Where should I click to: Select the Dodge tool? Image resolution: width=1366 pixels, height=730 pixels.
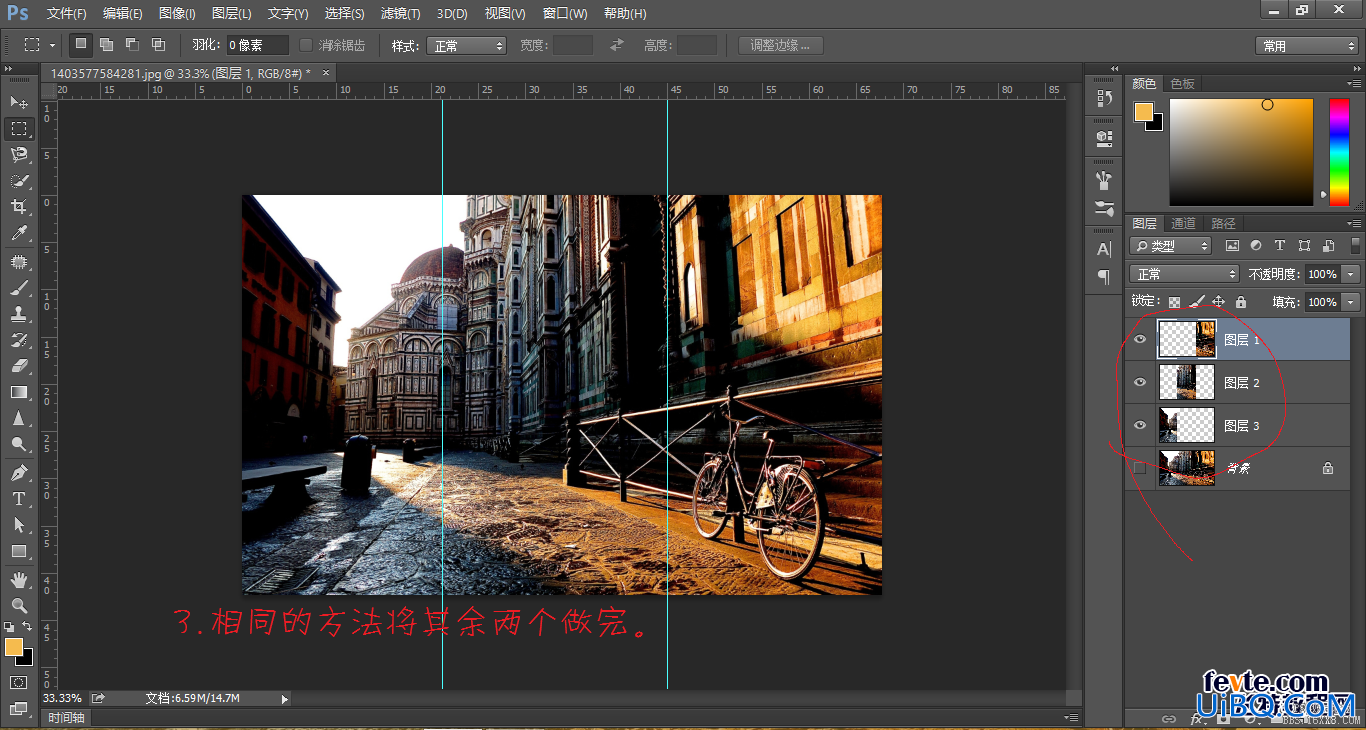click(19, 444)
